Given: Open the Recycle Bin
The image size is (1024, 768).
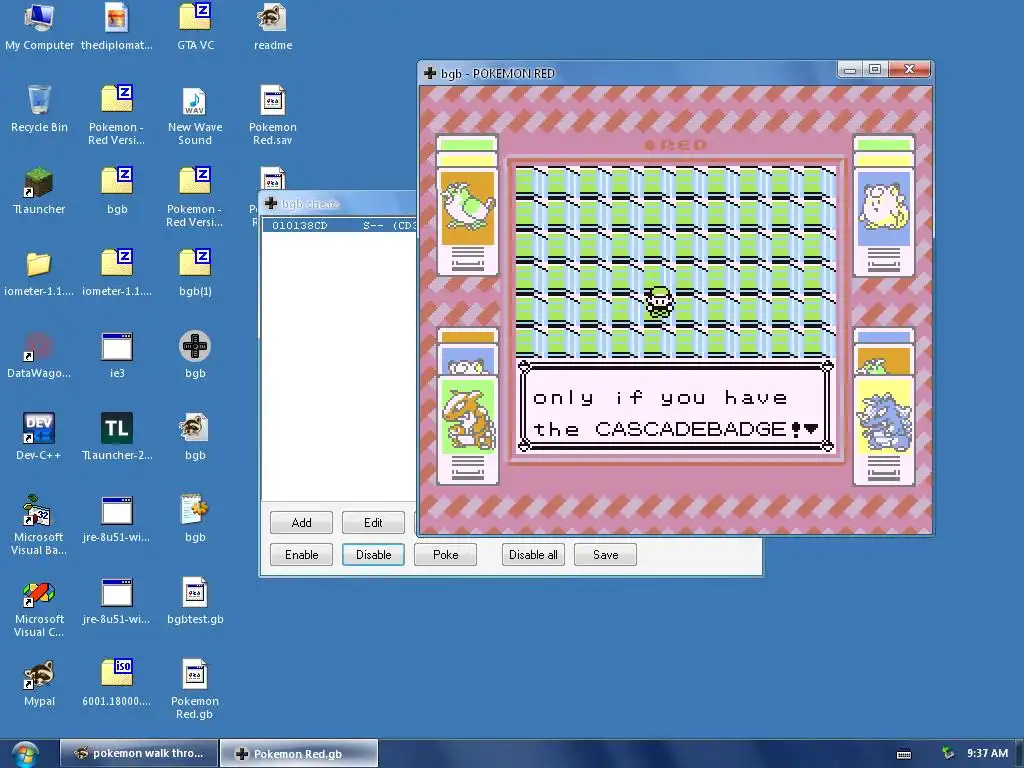Looking at the screenshot, I should tap(39, 109).
